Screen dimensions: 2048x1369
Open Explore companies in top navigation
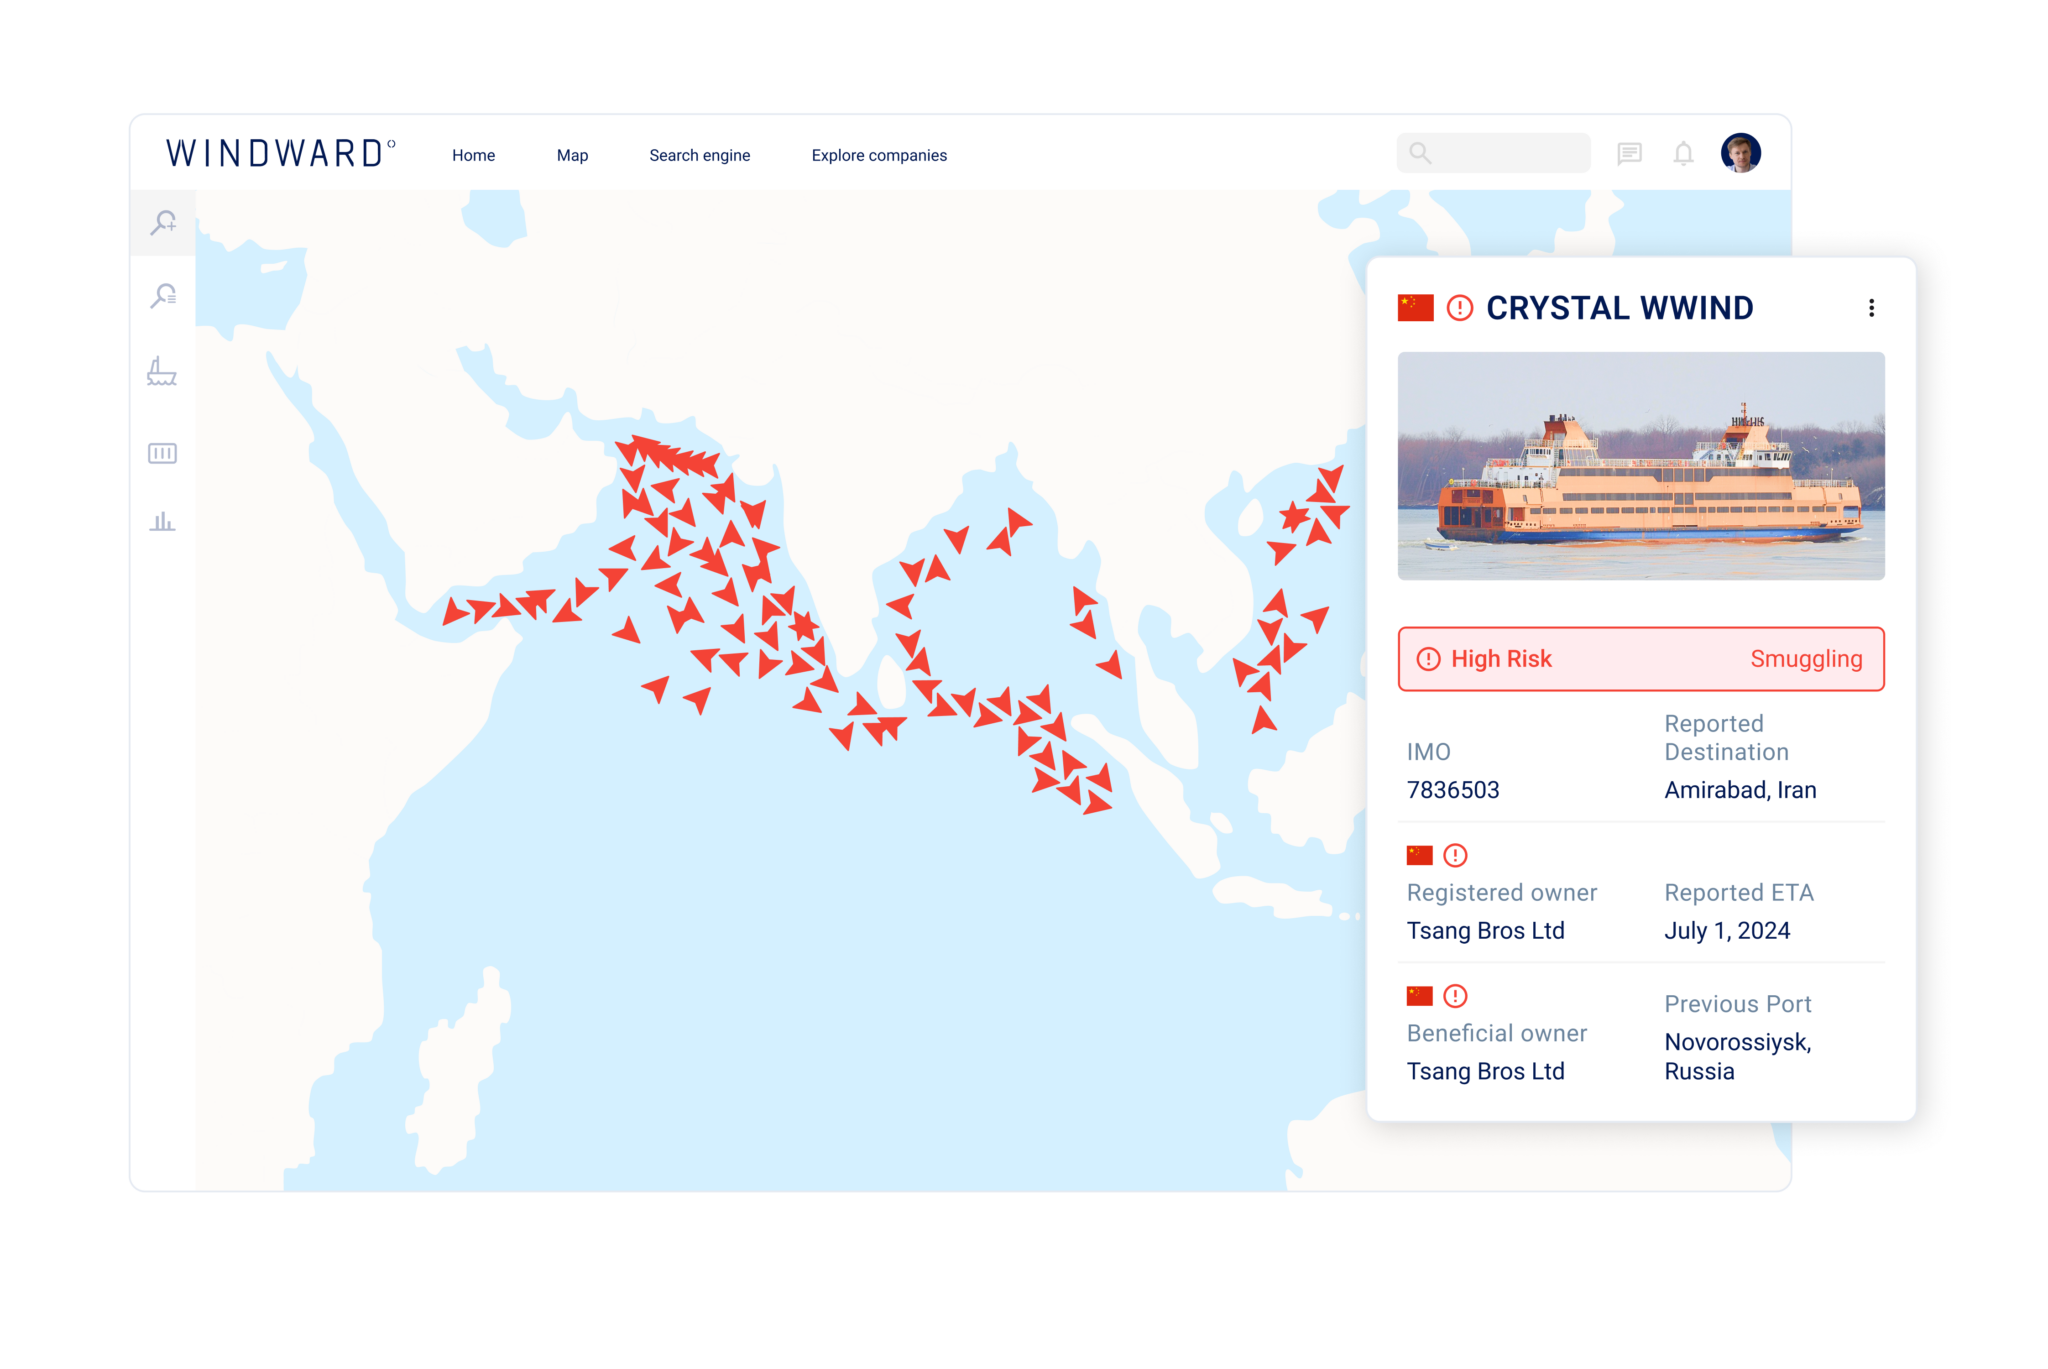pos(878,155)
